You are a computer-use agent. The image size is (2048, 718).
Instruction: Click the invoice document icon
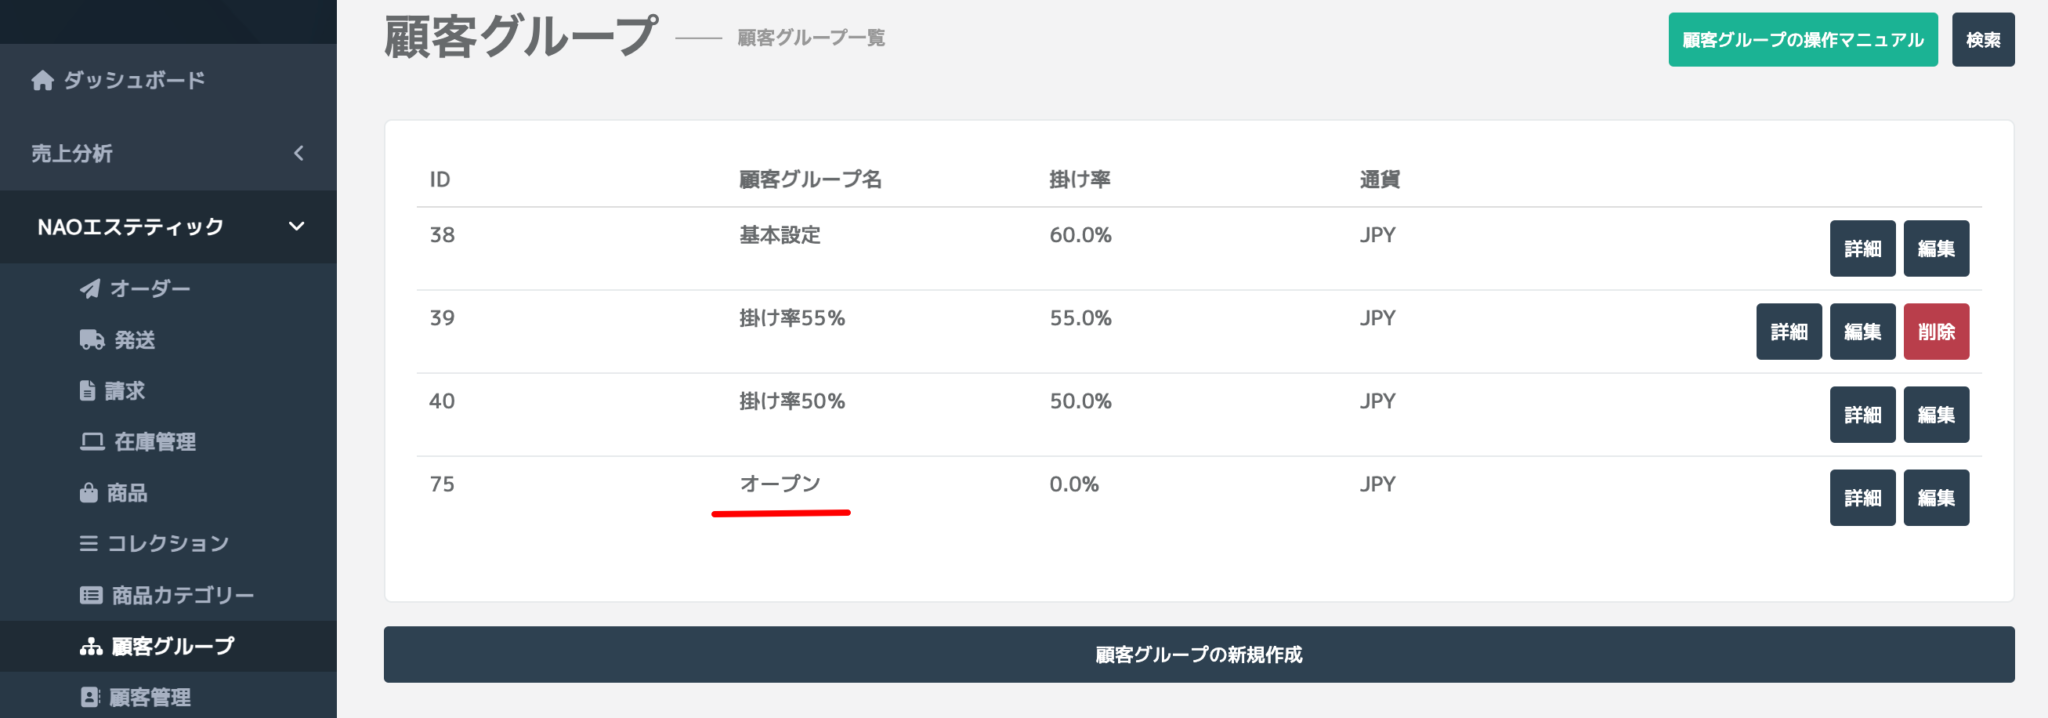(88, 391)
